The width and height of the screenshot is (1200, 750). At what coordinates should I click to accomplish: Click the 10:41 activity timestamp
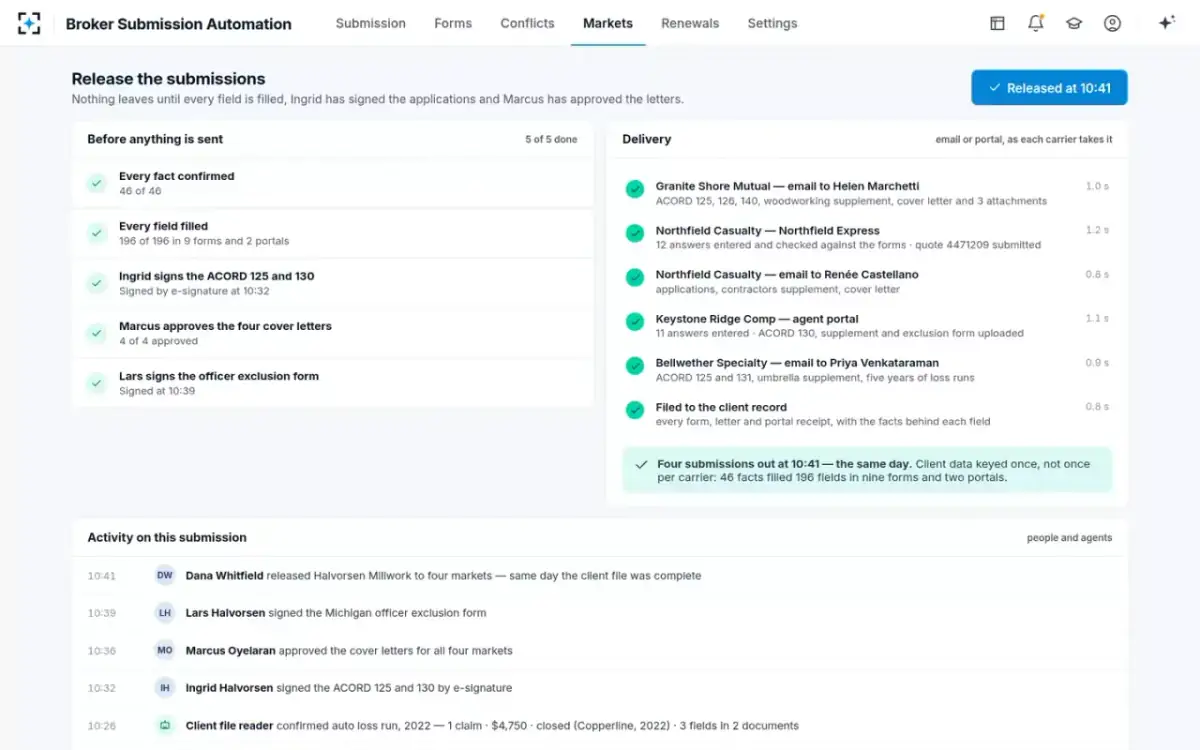pyautogui.click(x=101, y=576)
